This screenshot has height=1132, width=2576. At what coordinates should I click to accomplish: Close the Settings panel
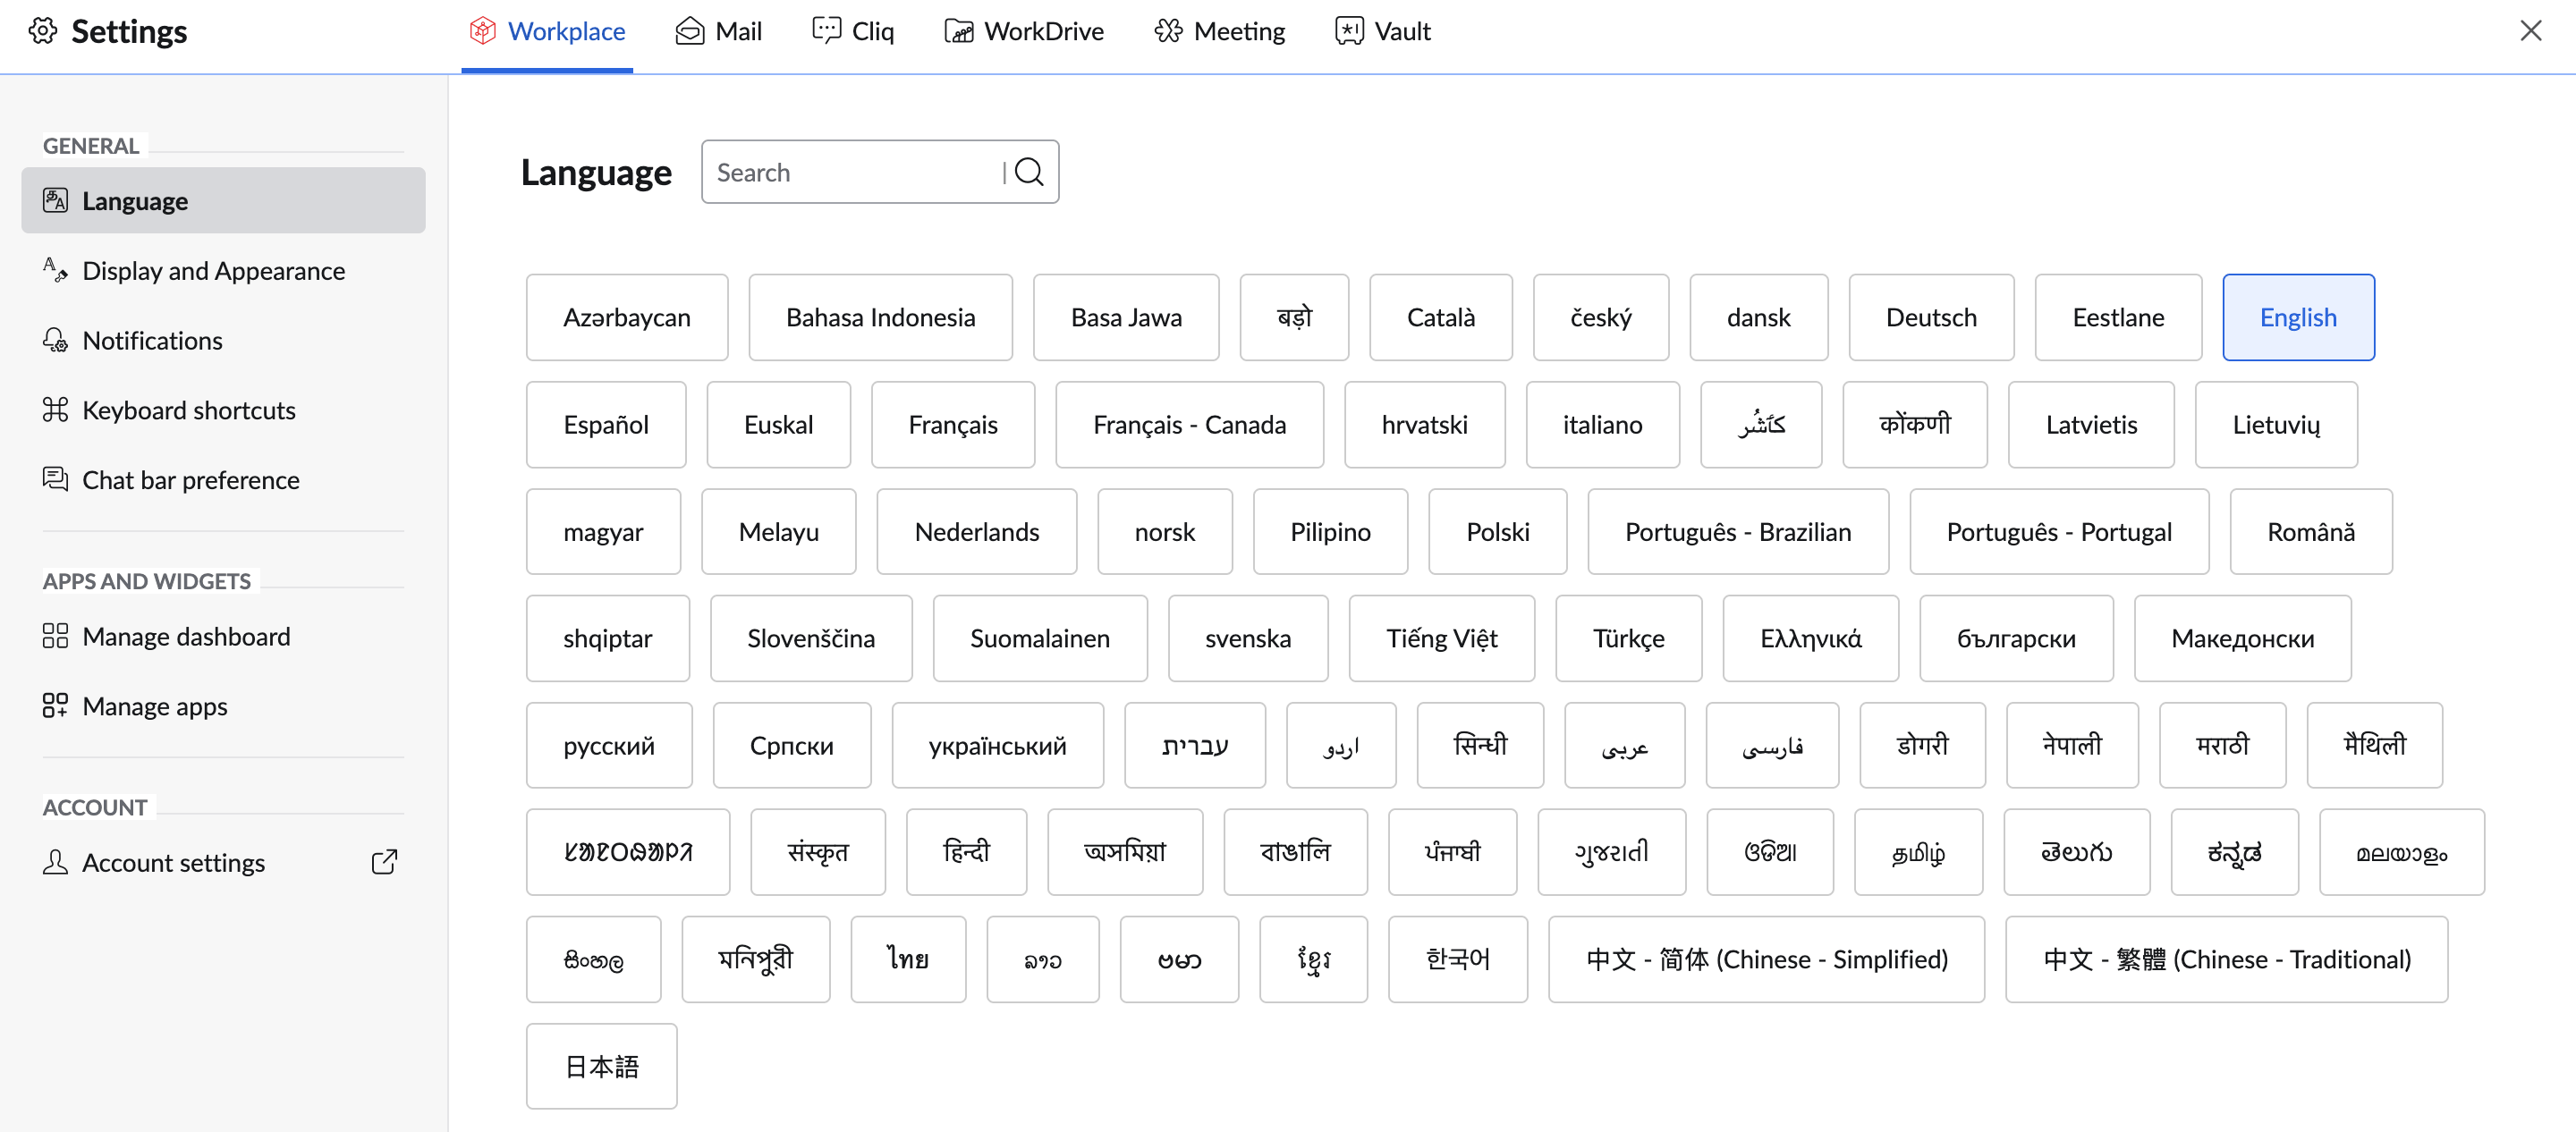click(x=2531, y=31)
